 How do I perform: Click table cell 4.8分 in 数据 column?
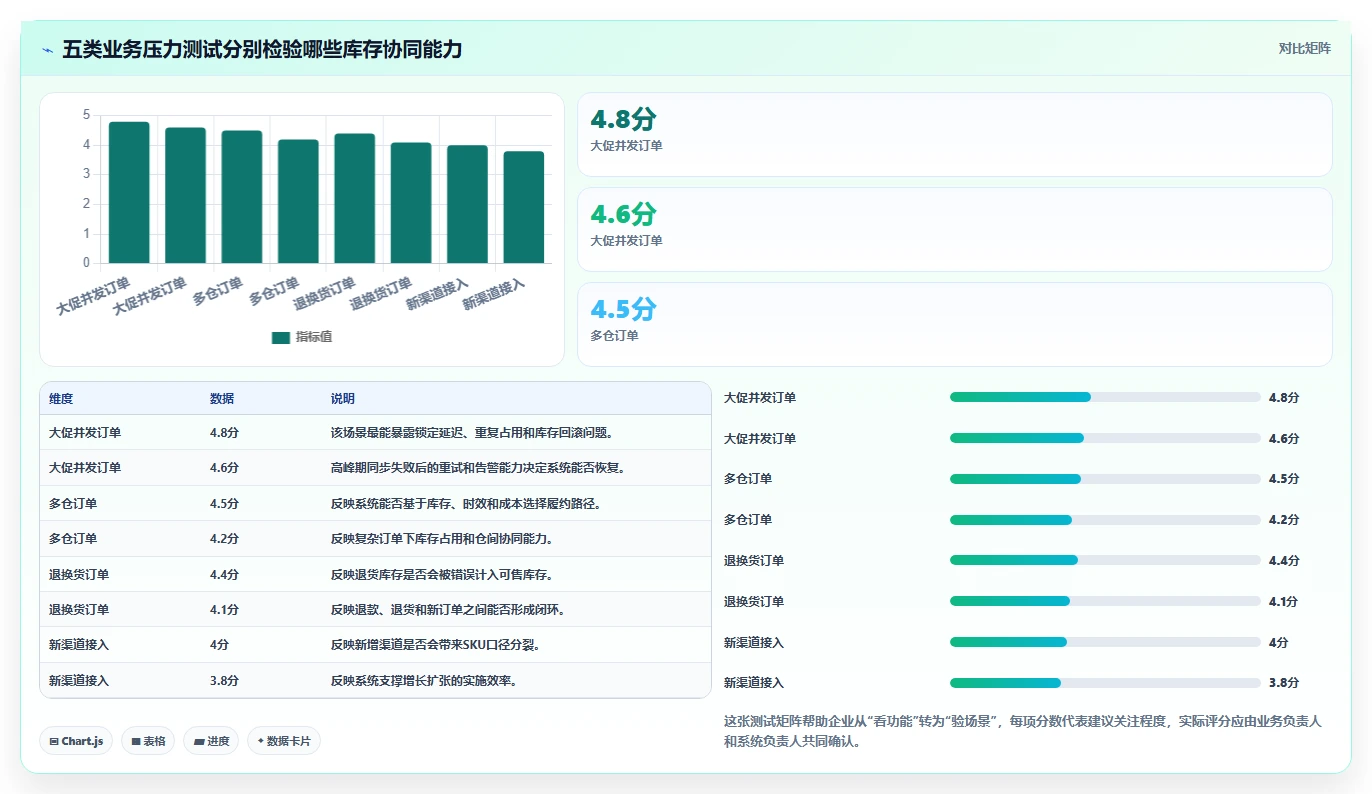[224, 433]
